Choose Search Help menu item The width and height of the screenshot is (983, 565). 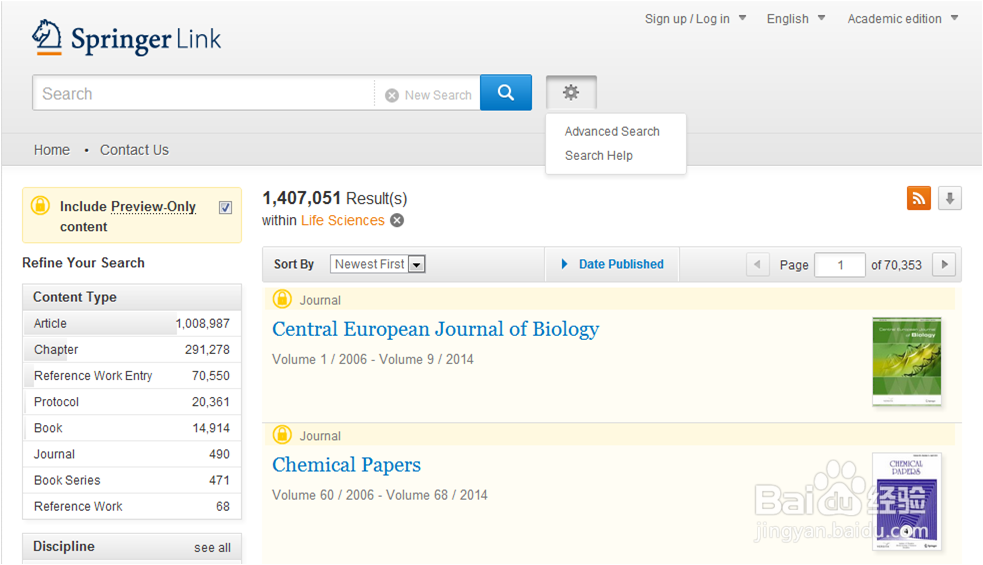599,155
